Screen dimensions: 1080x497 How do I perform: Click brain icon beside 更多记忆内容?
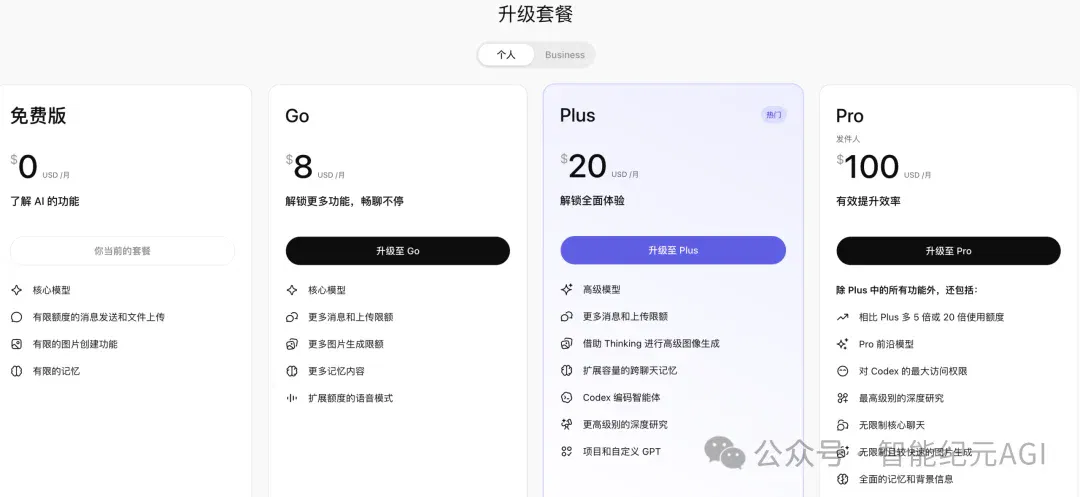click(x=292, y=371)
